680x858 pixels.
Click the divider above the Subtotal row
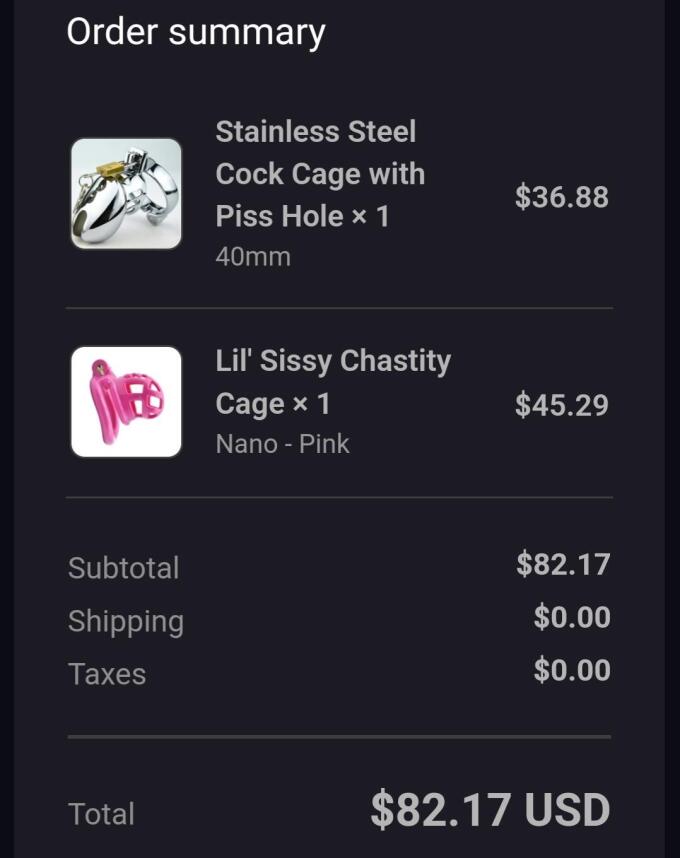pyautogui.click(x=339, y=497)
